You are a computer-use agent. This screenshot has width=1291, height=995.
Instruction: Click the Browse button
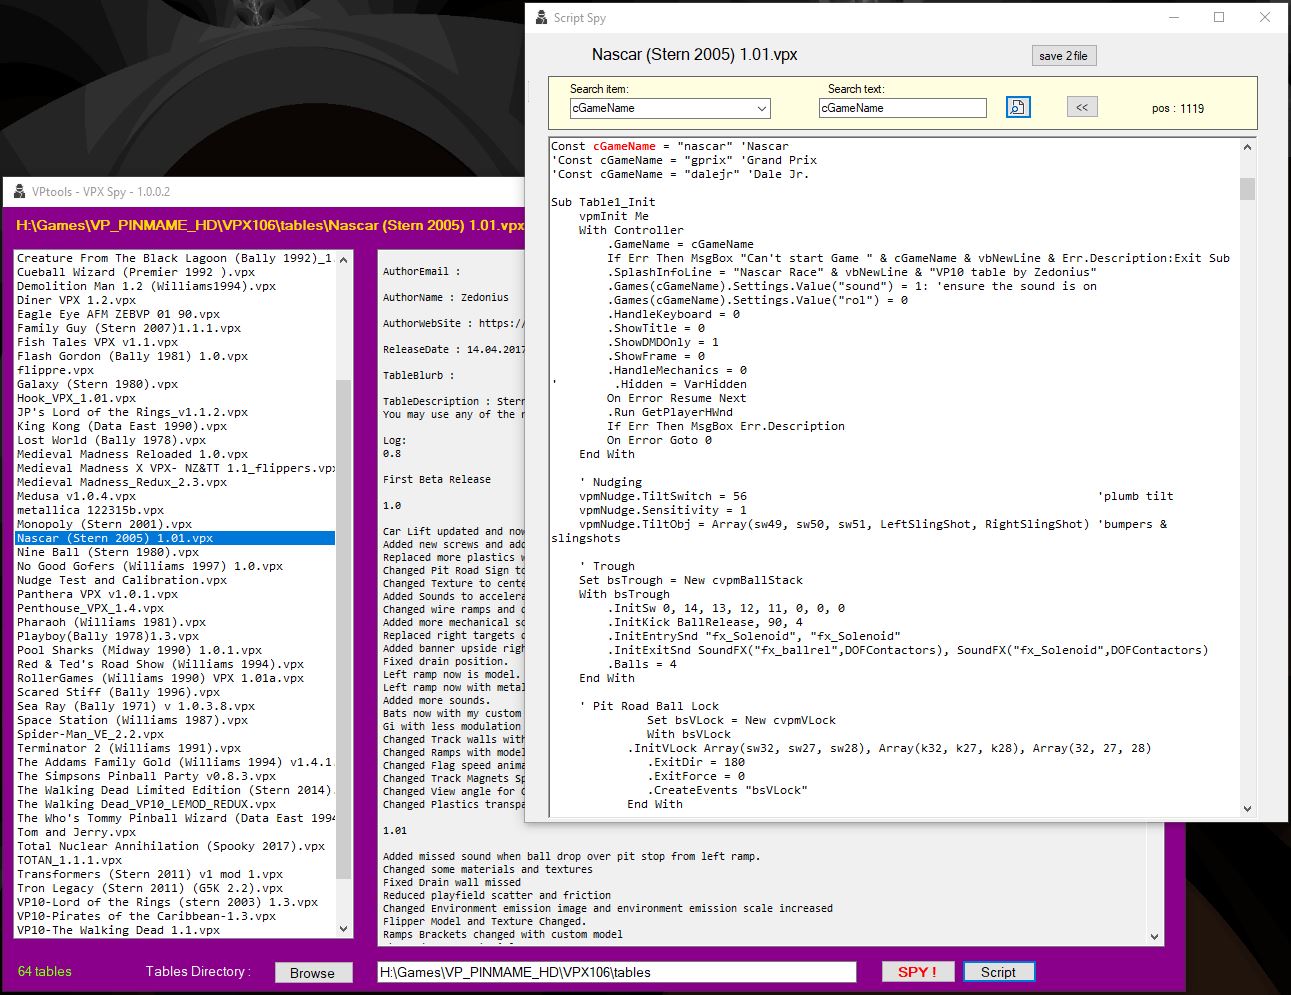pyautogui.click(x=312, y=973)
